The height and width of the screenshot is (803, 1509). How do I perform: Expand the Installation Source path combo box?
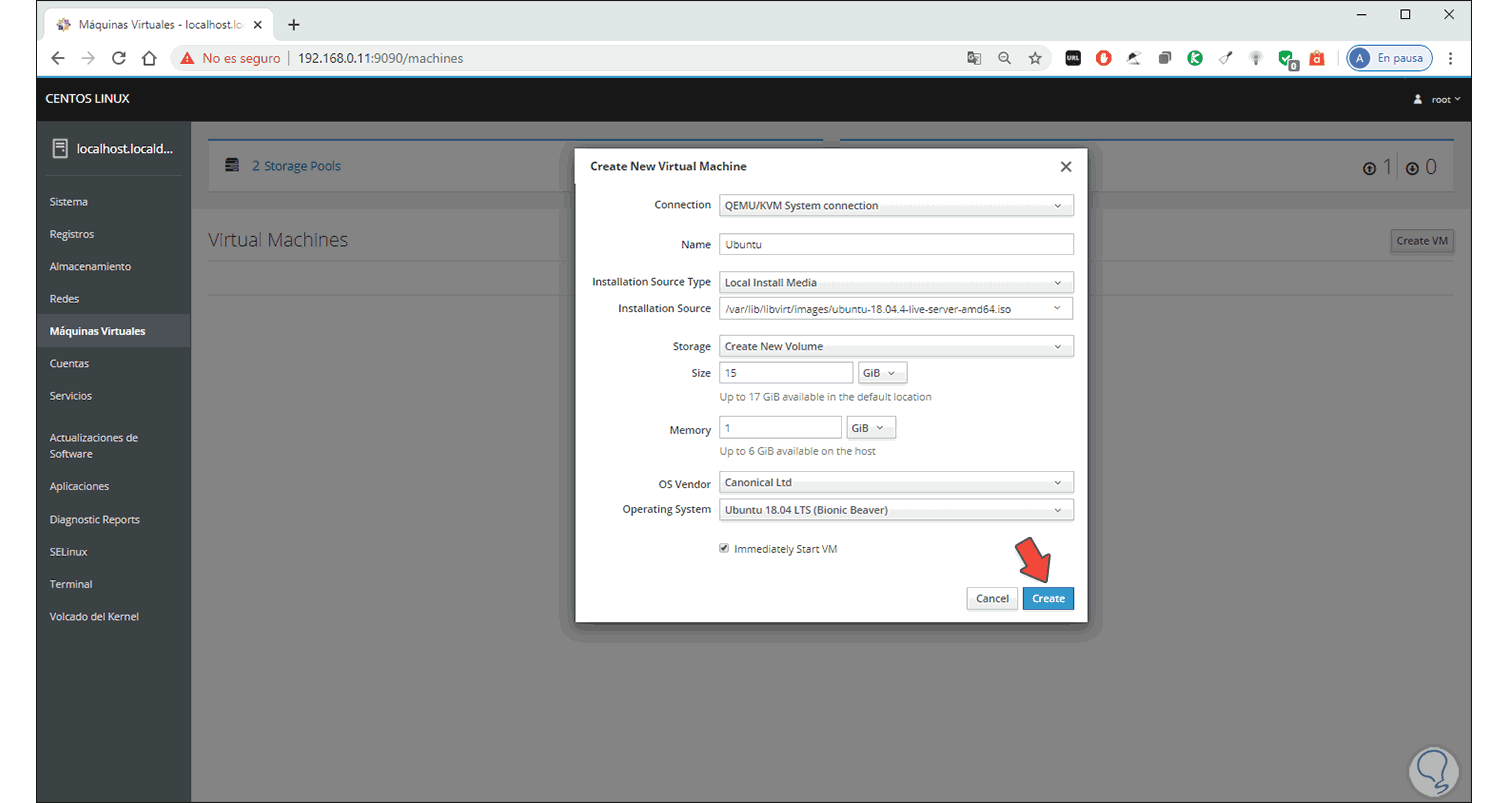(896, 309)
